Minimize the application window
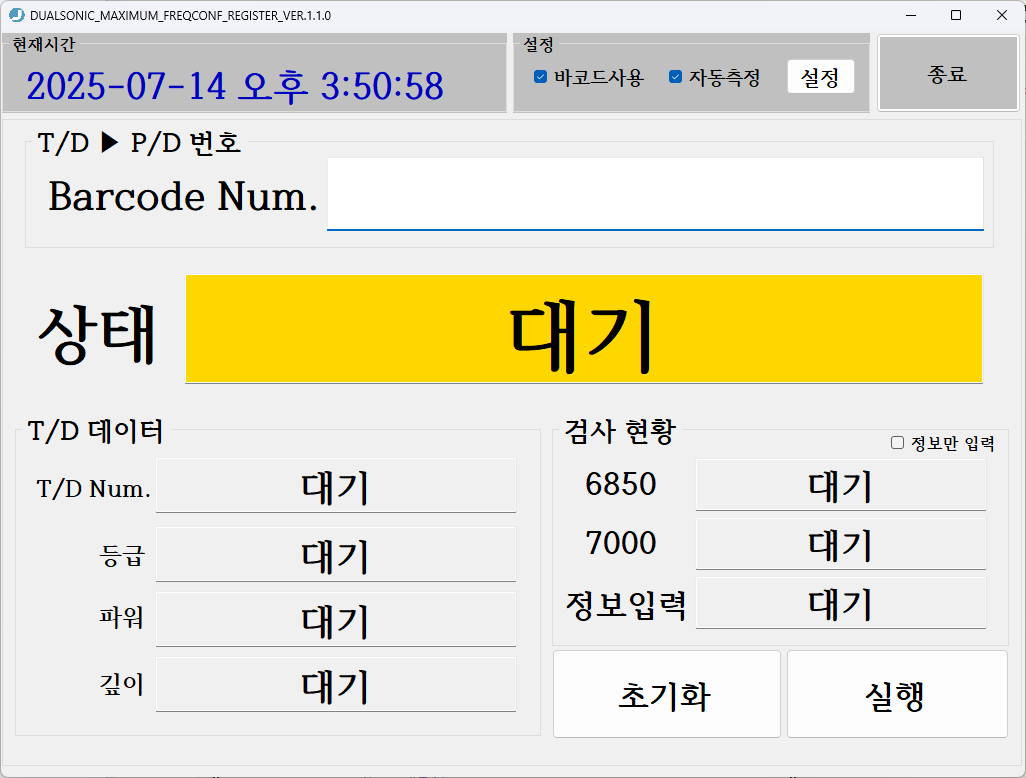 [x=910, y=15]
